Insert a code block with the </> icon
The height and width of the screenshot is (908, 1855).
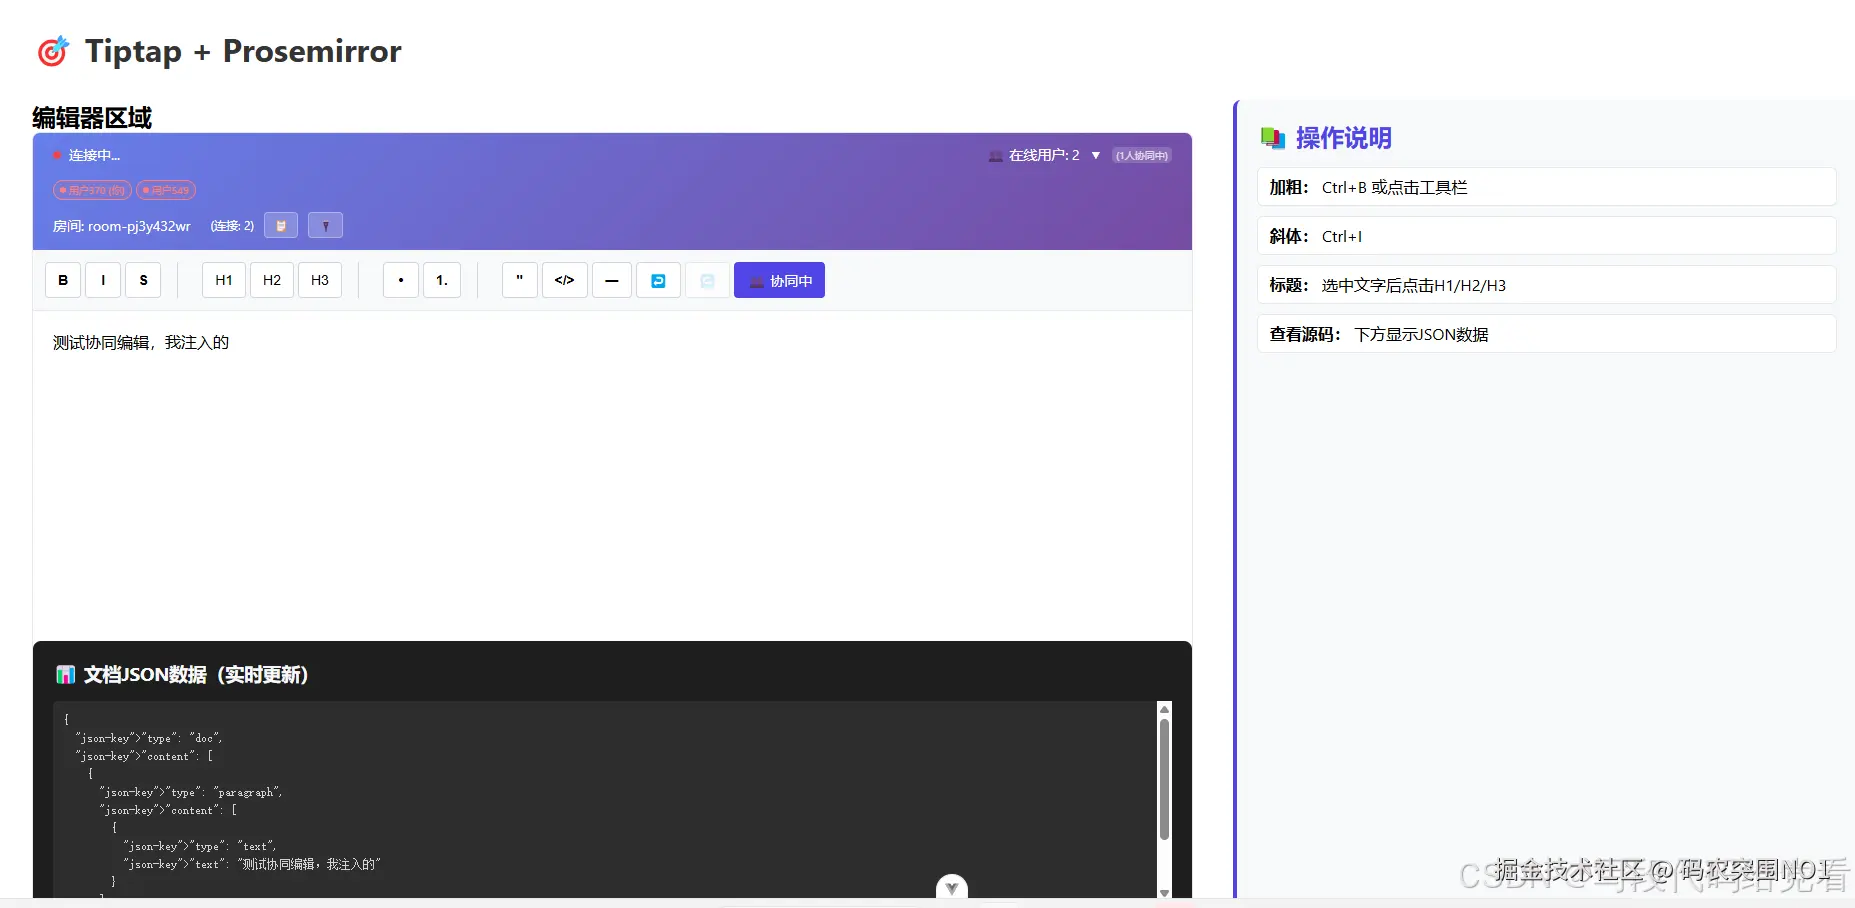point(564,280)
